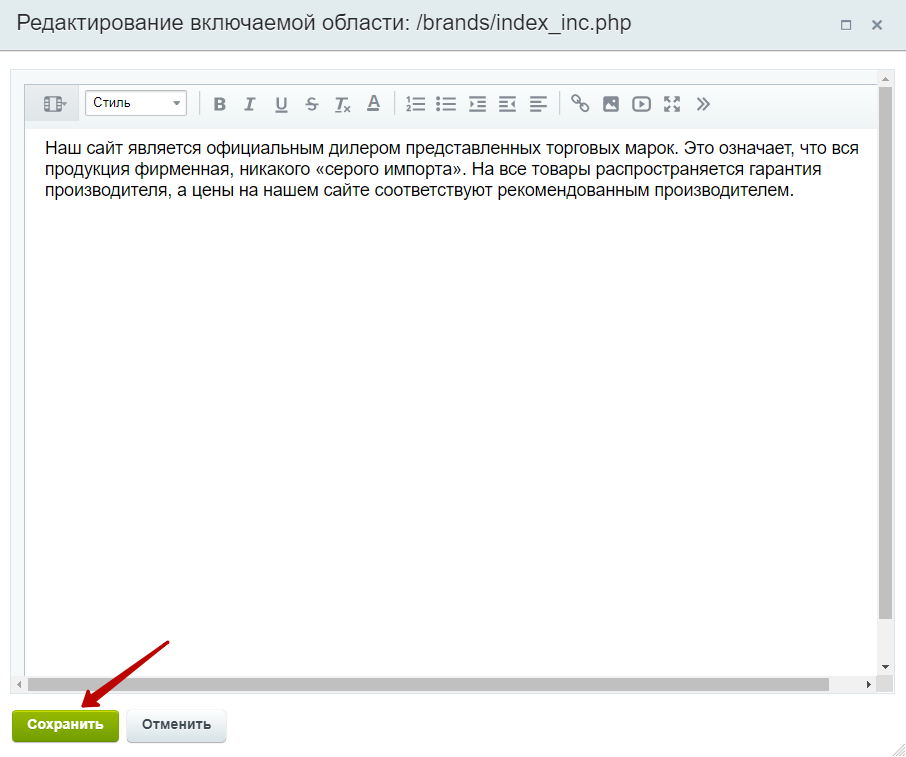Apply strikethrough formatting
The image size is (906, 757).
click(x=312, y=104)
